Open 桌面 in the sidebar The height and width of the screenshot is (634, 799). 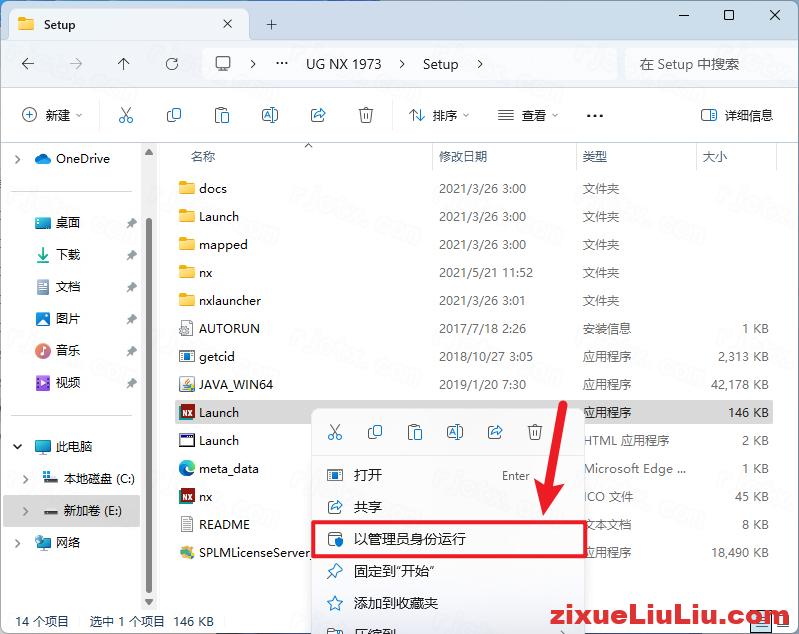[68, 223]
